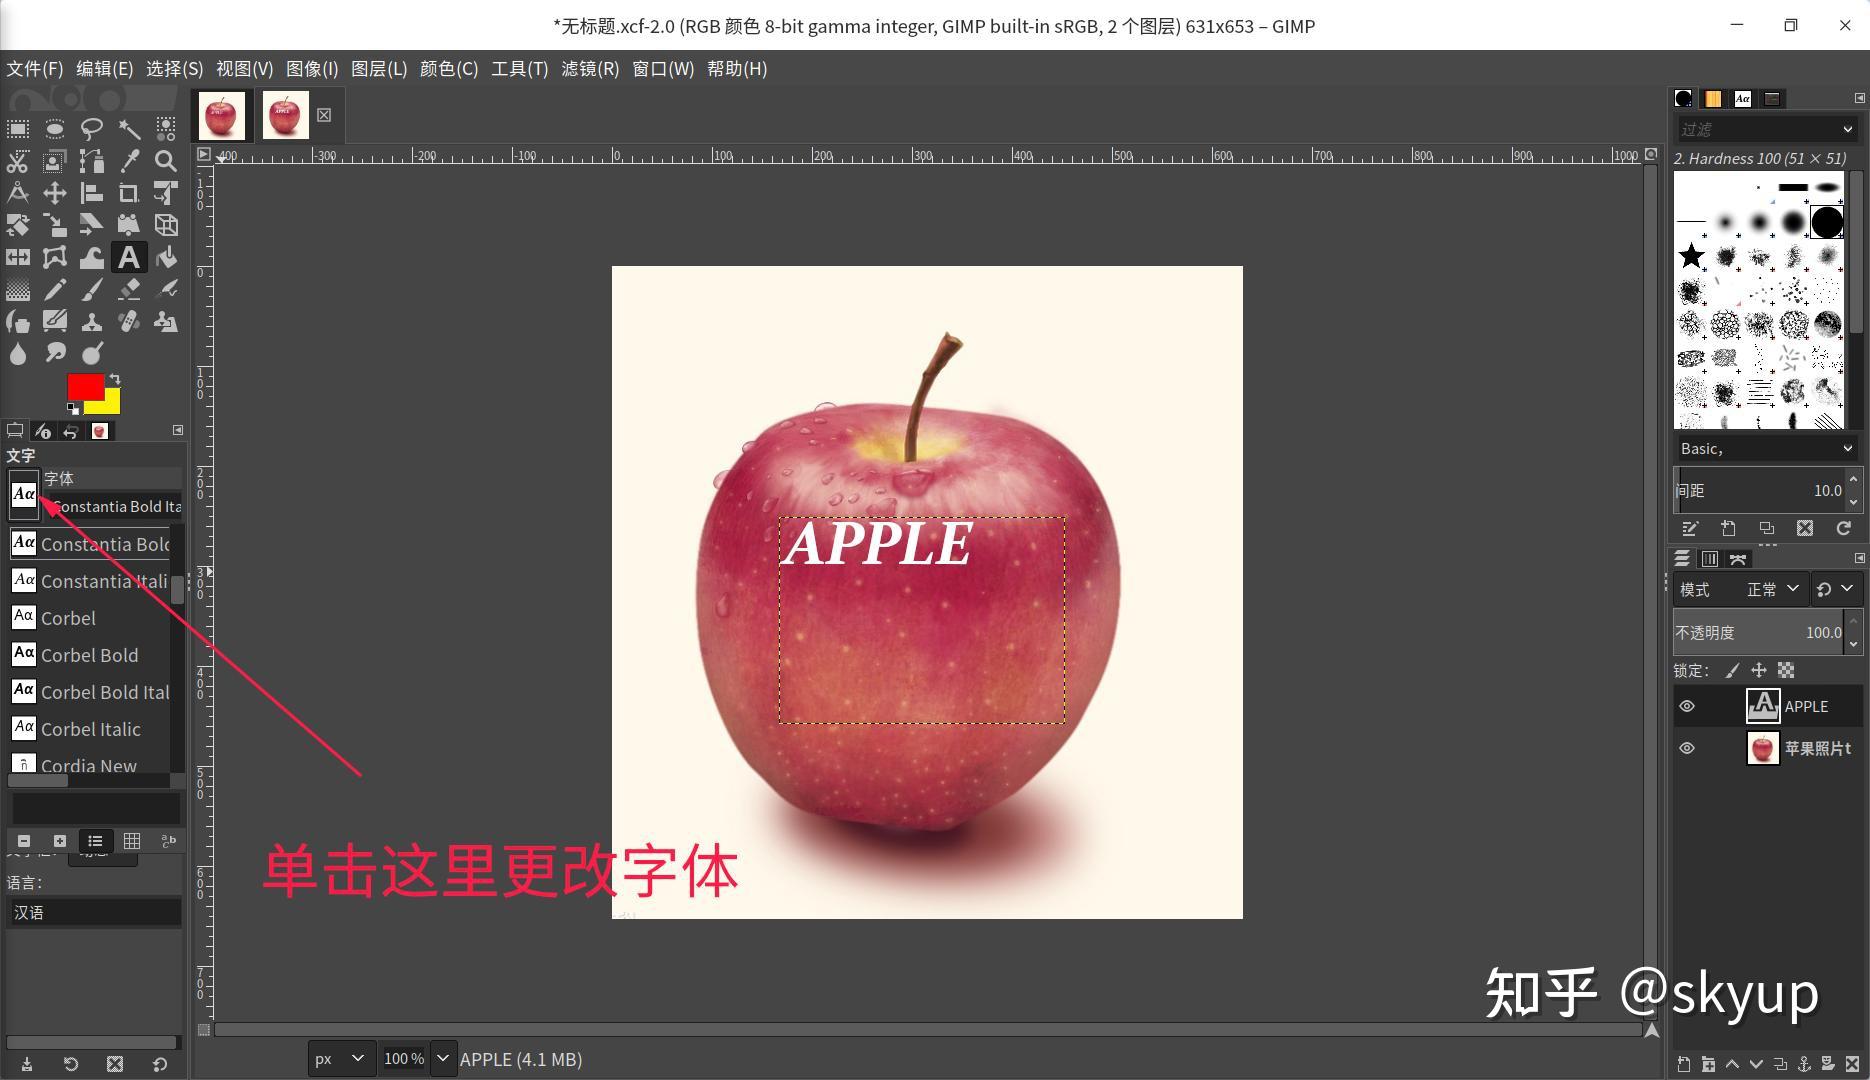Screen dimensions: 1870x1080
Task: Select the Smudge tool
Action: pyautogui.click(x=55, y=353)
